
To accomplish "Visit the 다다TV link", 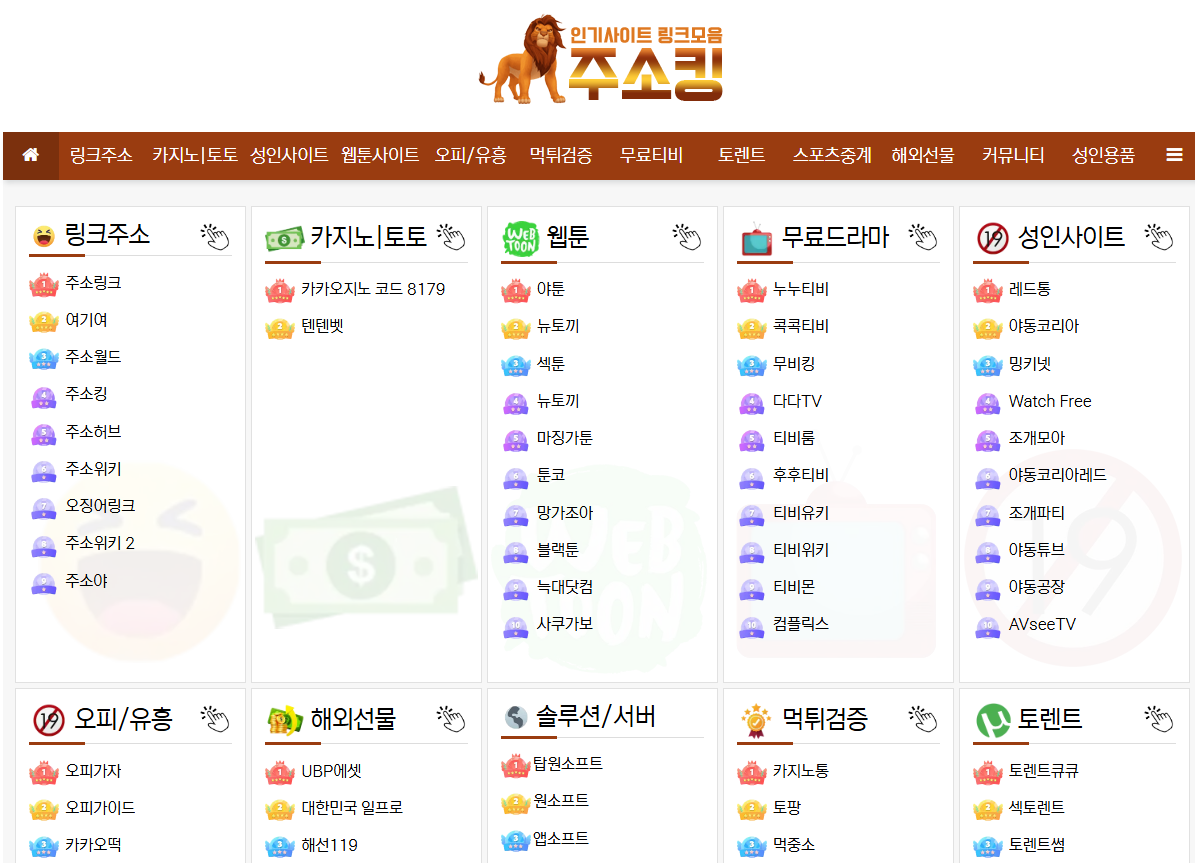I will coord(797,401).
